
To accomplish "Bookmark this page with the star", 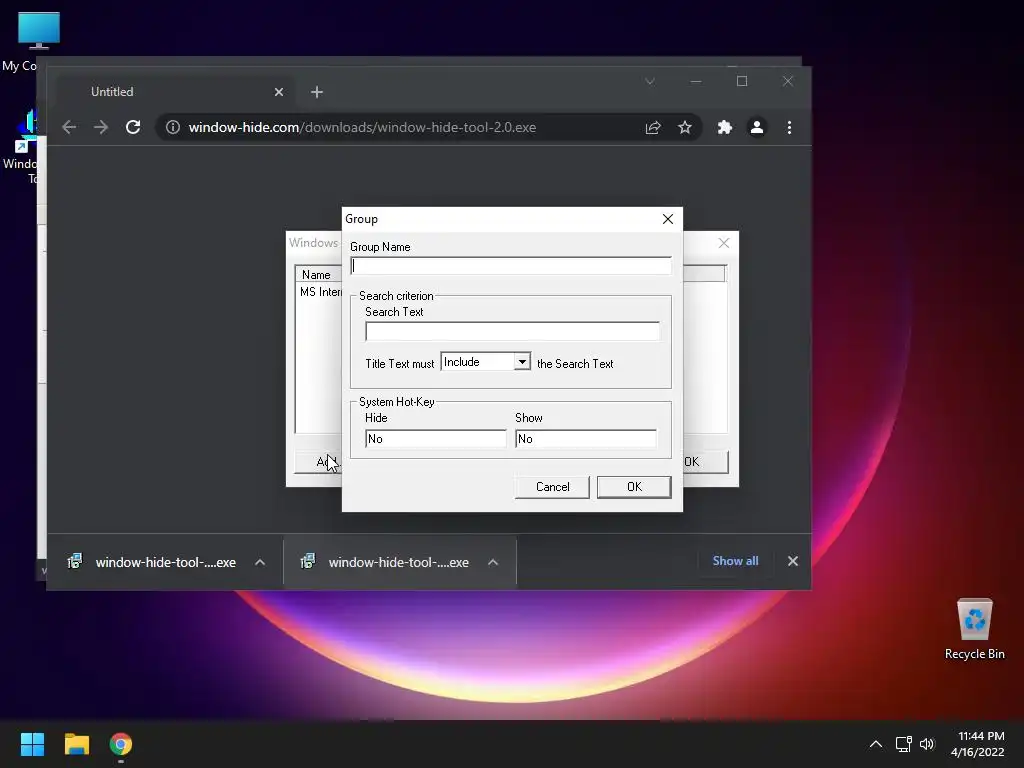I will 684,127.
